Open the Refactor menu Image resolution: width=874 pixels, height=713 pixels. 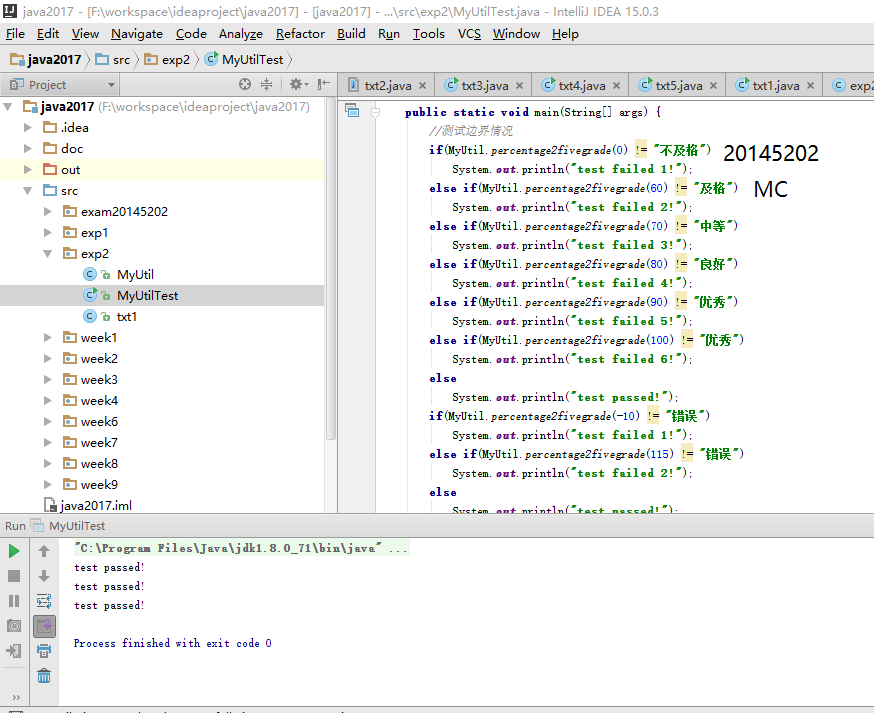[x=300, y=34]
